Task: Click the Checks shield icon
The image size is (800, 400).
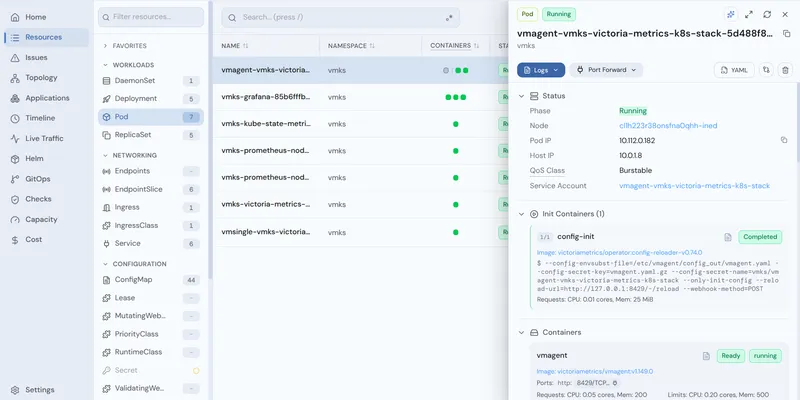Action: click(x=15, y=199)
